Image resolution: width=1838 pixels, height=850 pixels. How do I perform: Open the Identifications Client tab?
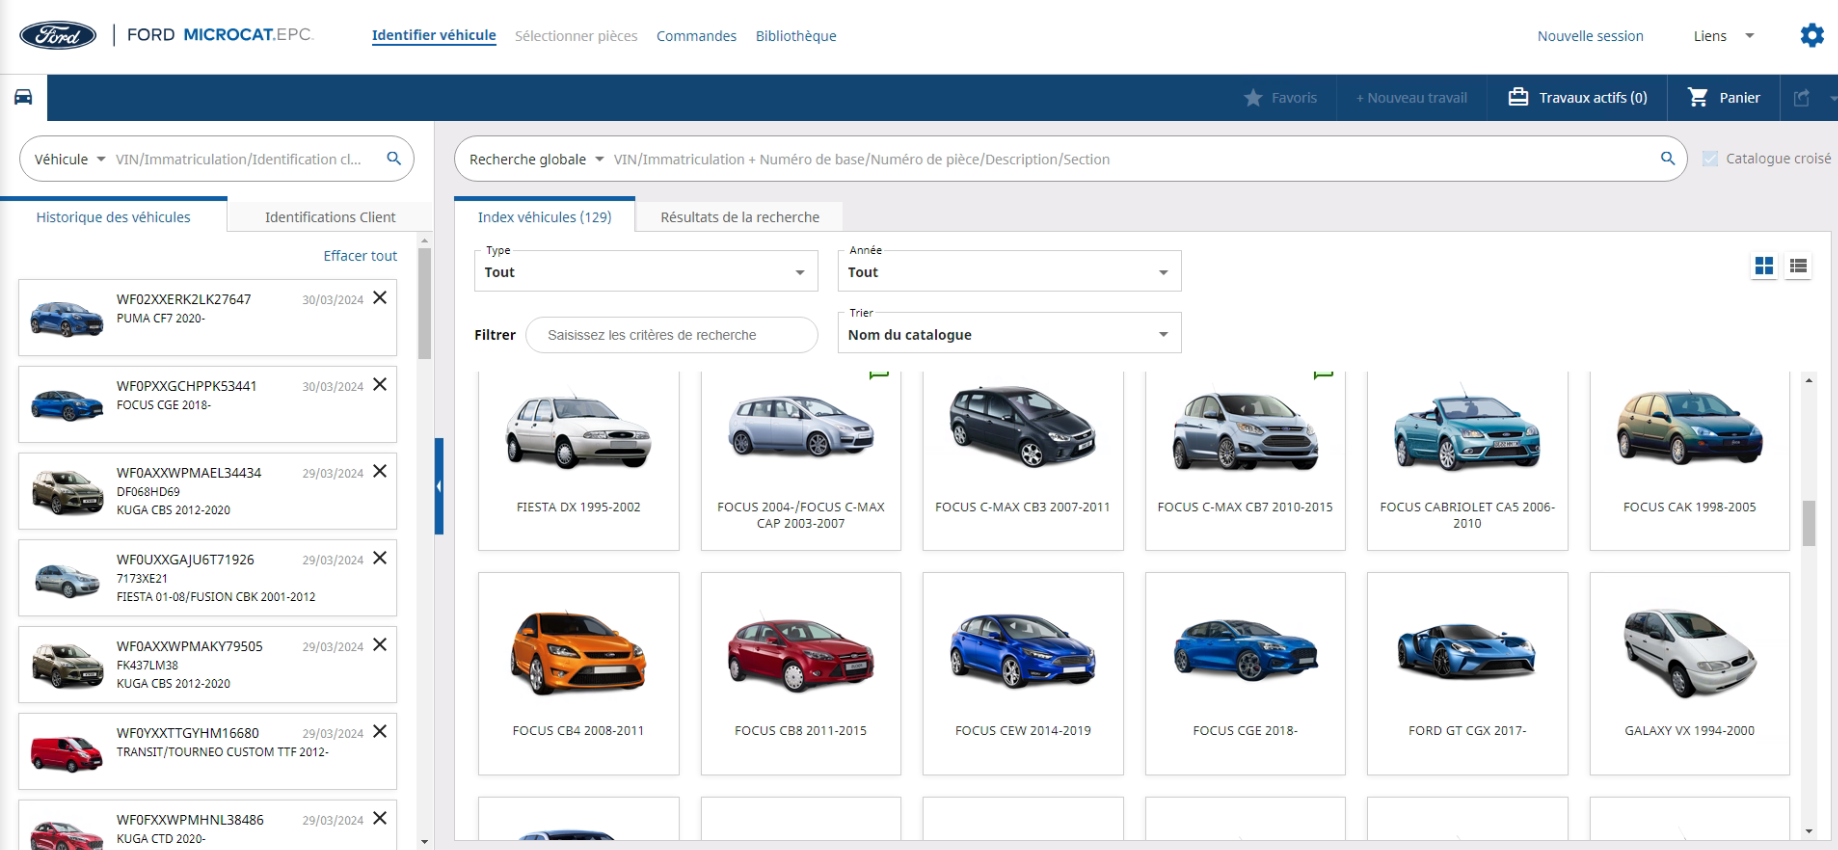point(330,217)
